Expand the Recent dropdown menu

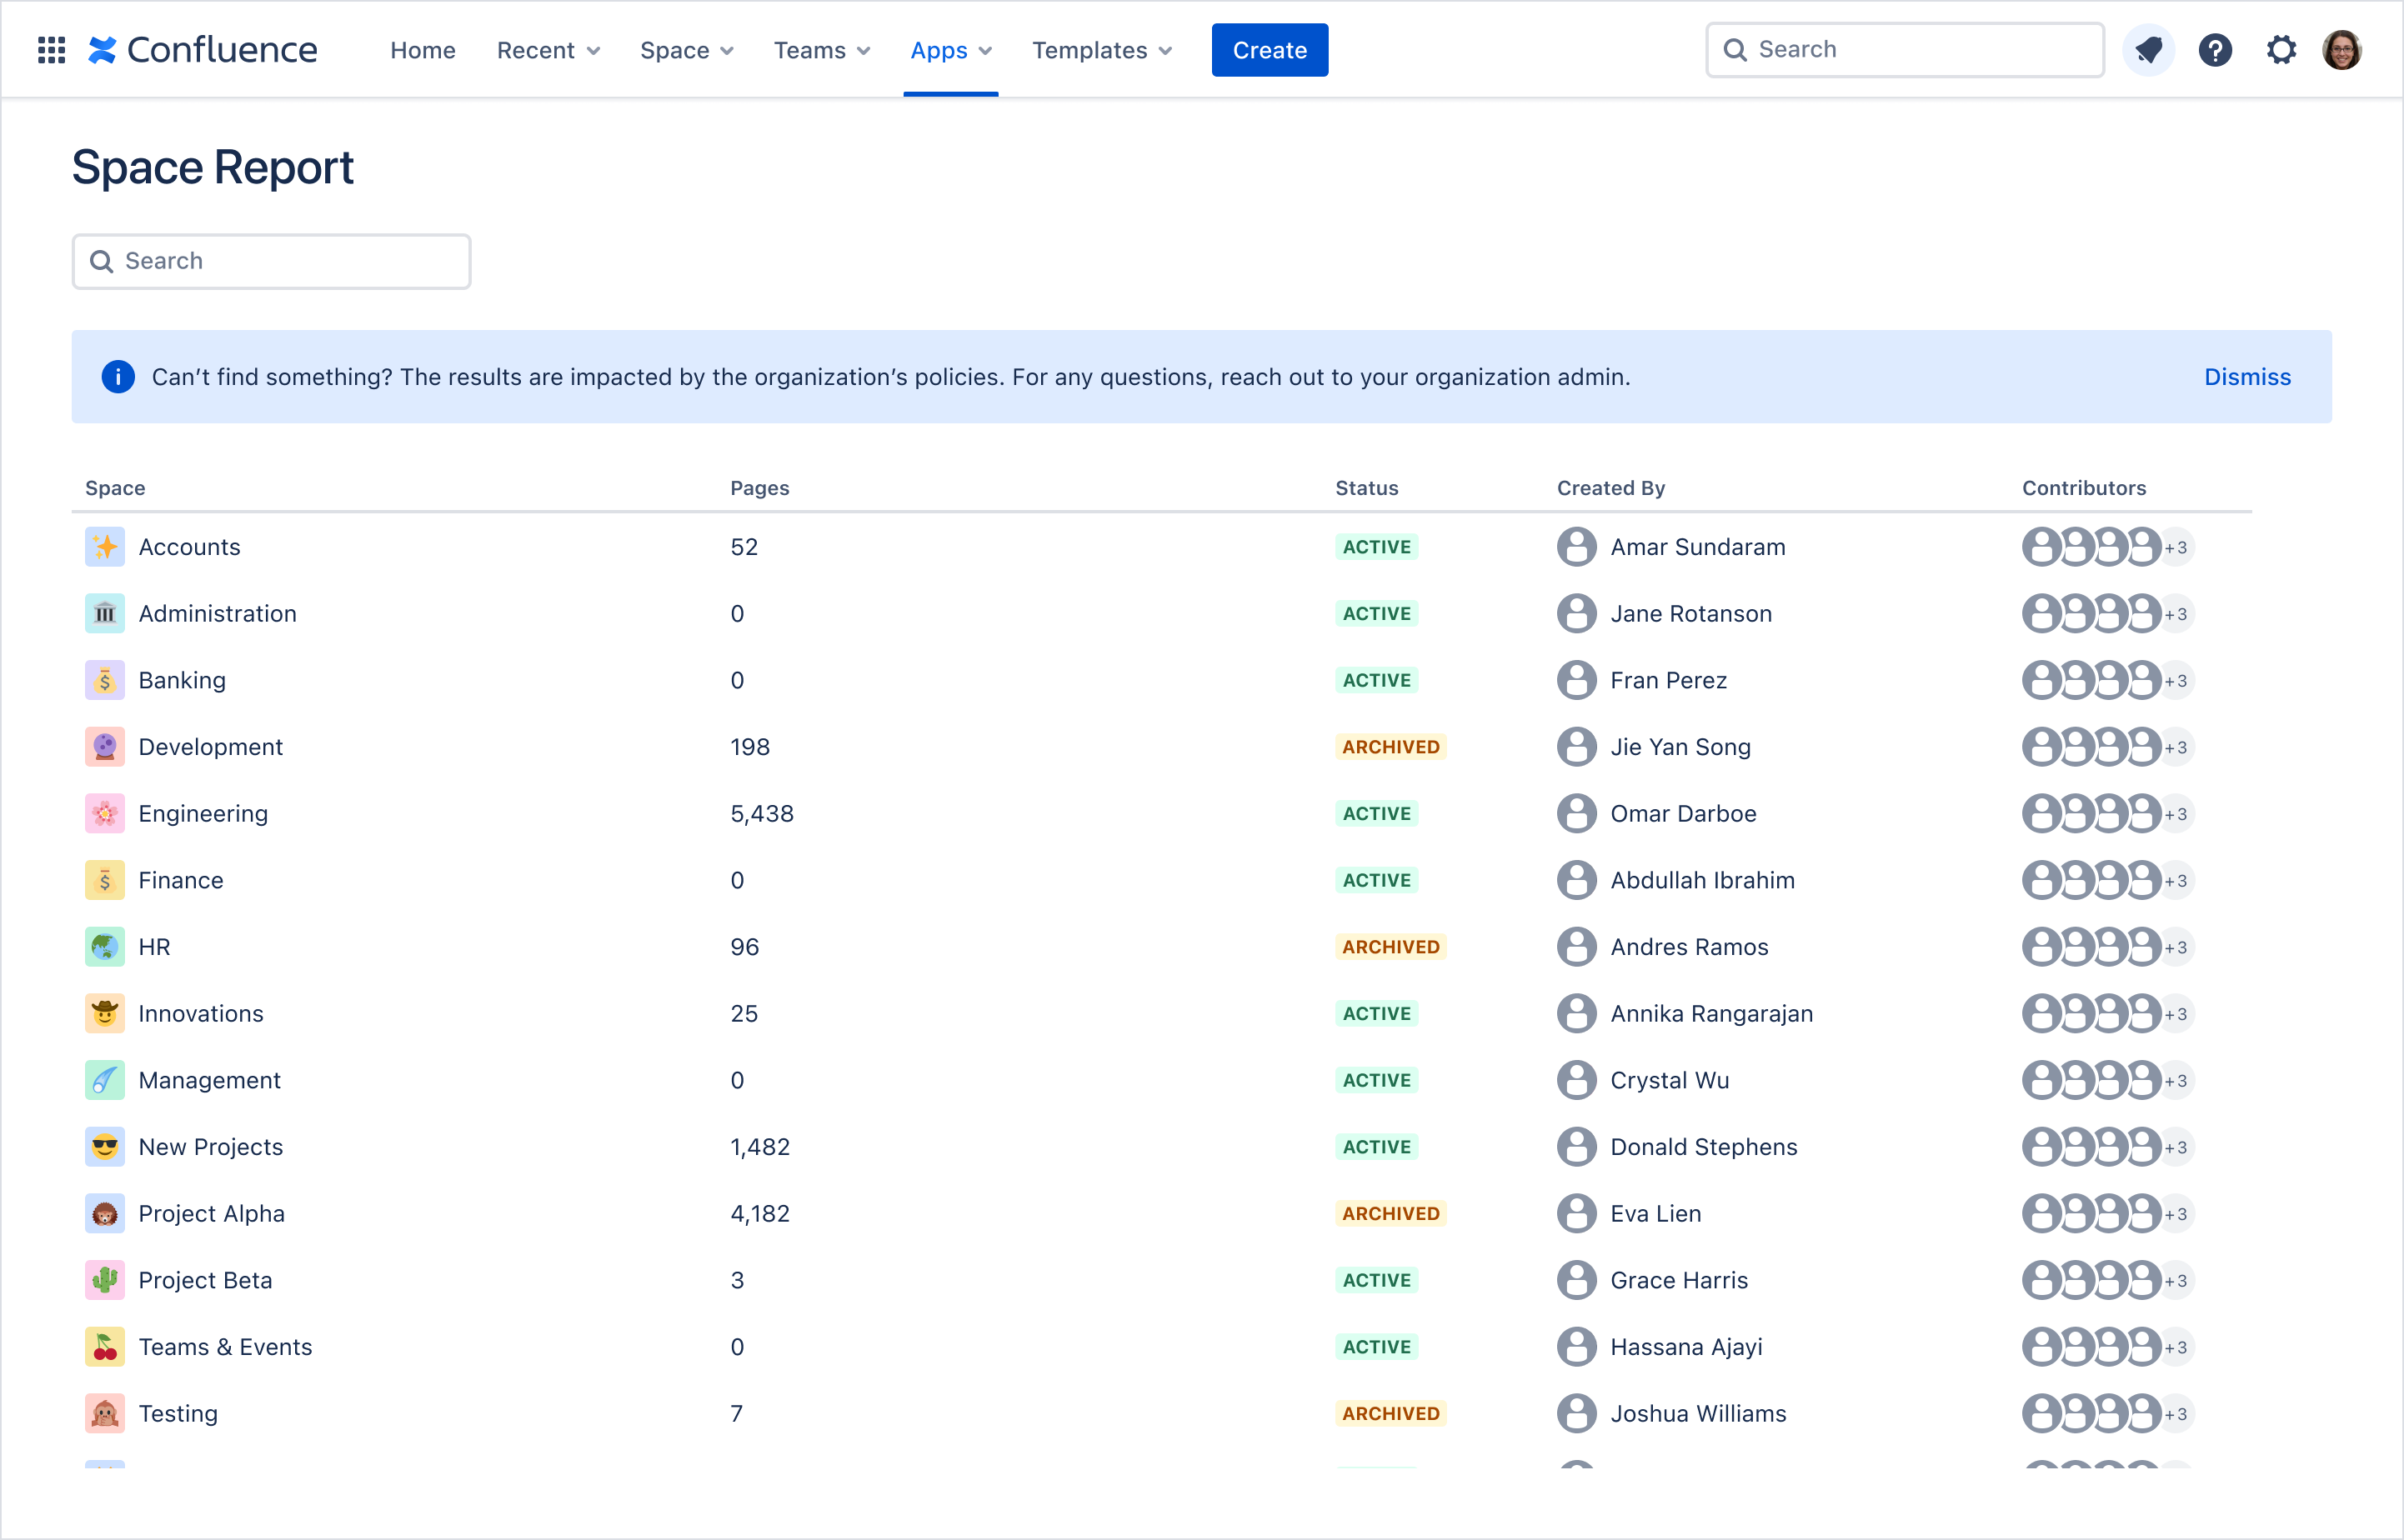click(x=548, y=50)
